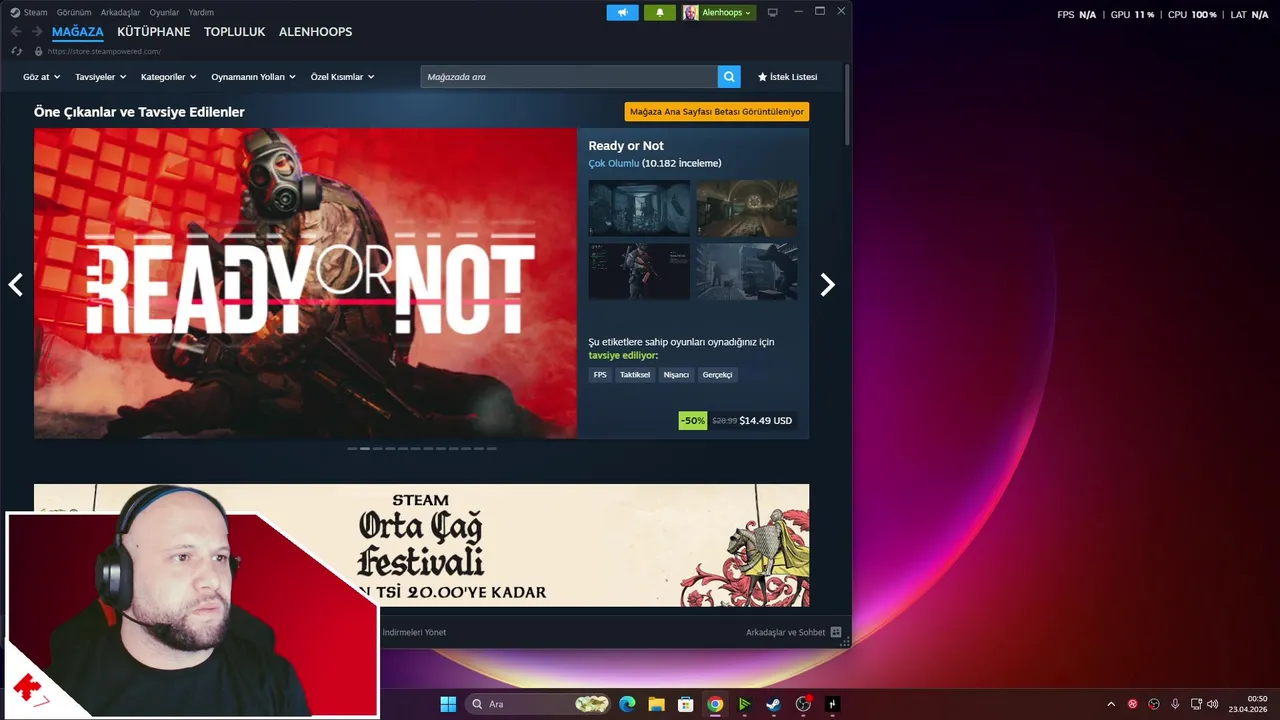Screen dimensions: 1280x720
Task: Click the Alenhoops profile avatar picture
Action: coord(691,13)
